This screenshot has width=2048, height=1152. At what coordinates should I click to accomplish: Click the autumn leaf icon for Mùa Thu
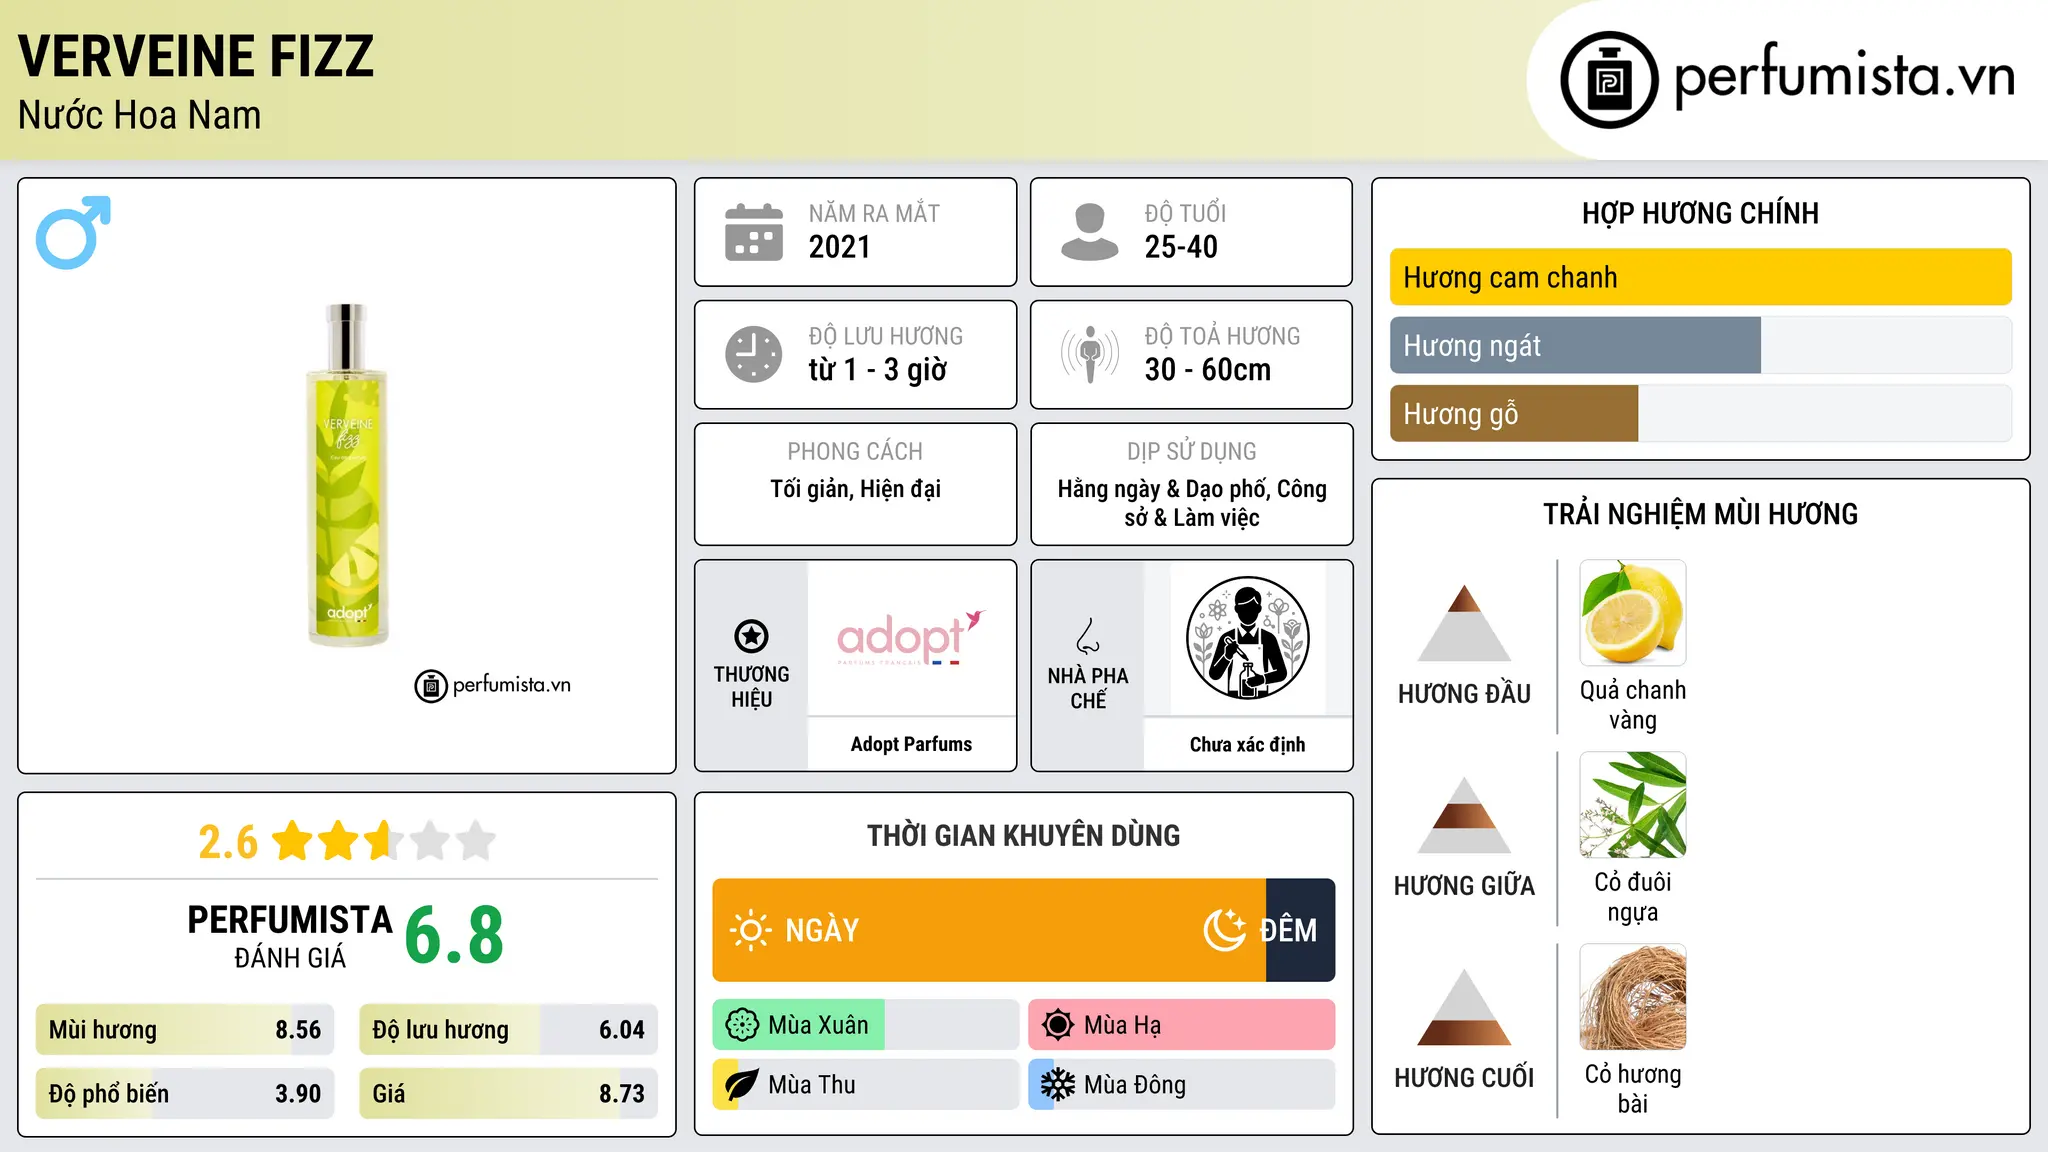click(x=742, y=1085)
